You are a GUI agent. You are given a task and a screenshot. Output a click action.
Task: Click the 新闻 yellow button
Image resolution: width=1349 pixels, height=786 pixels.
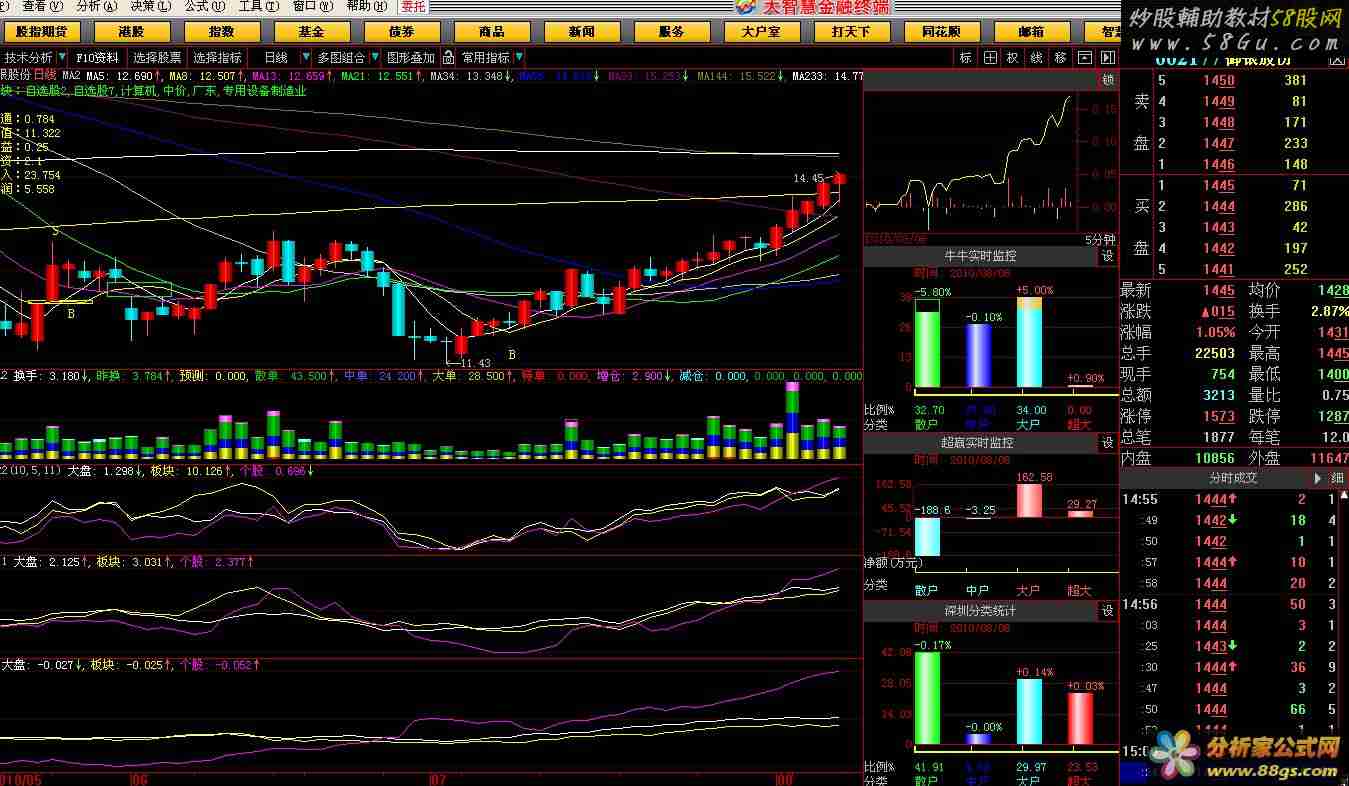click(x=582, y=32)
